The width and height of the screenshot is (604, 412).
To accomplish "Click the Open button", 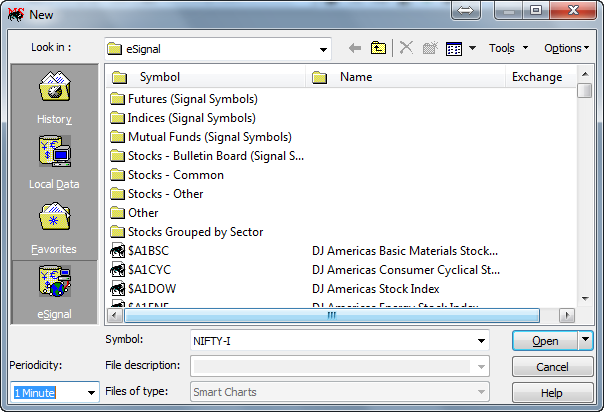I will [x=545, y=341].
